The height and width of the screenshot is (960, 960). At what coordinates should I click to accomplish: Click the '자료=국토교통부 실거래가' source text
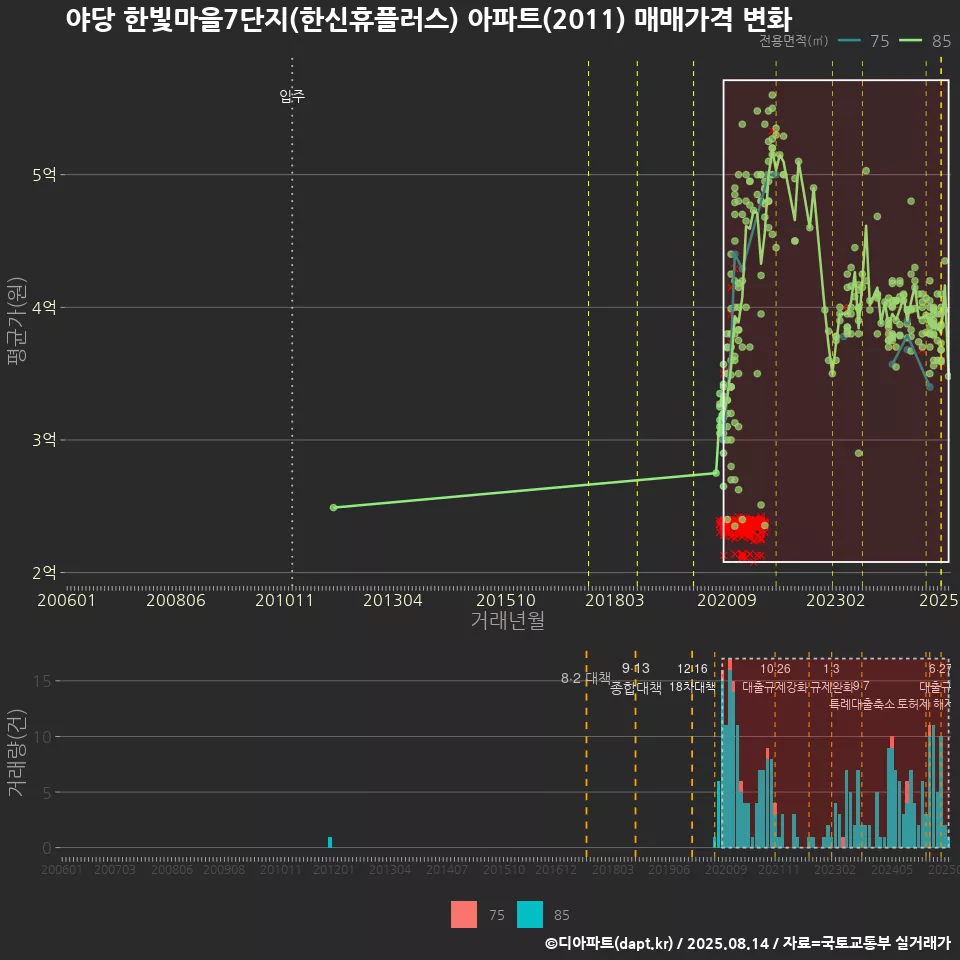866,943
